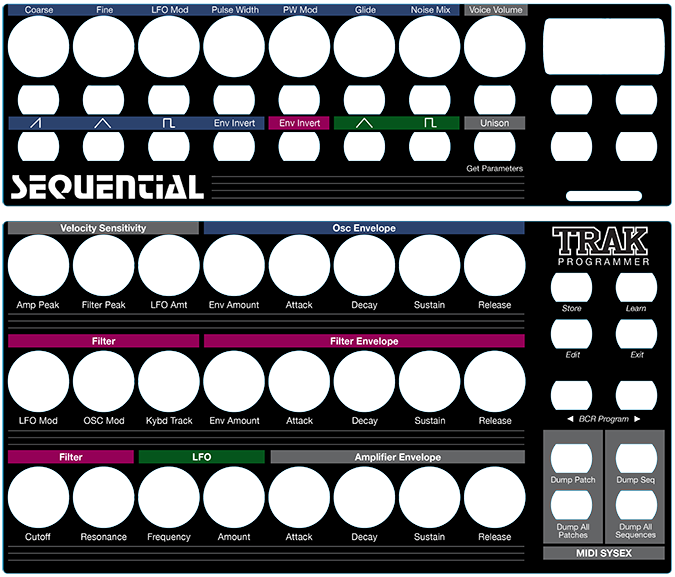Click the Osc Envelope Sustain knob

click(430, 265)
